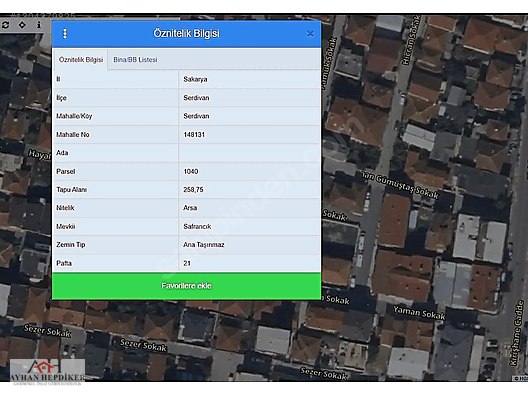528x396 pixels.
Task: Select the Mahalle No value 148131
Action: coord(194,135)
